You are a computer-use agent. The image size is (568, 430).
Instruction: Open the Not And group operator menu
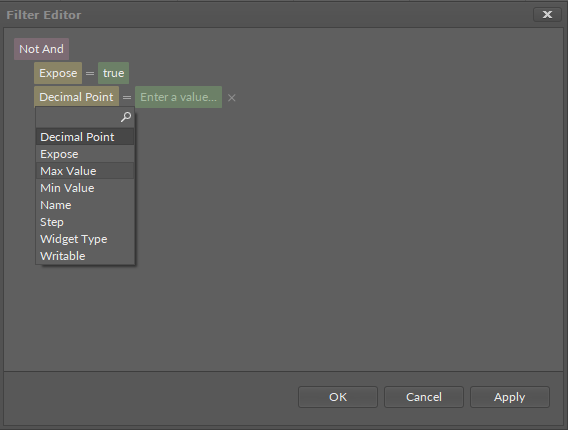tap(41, 49)
